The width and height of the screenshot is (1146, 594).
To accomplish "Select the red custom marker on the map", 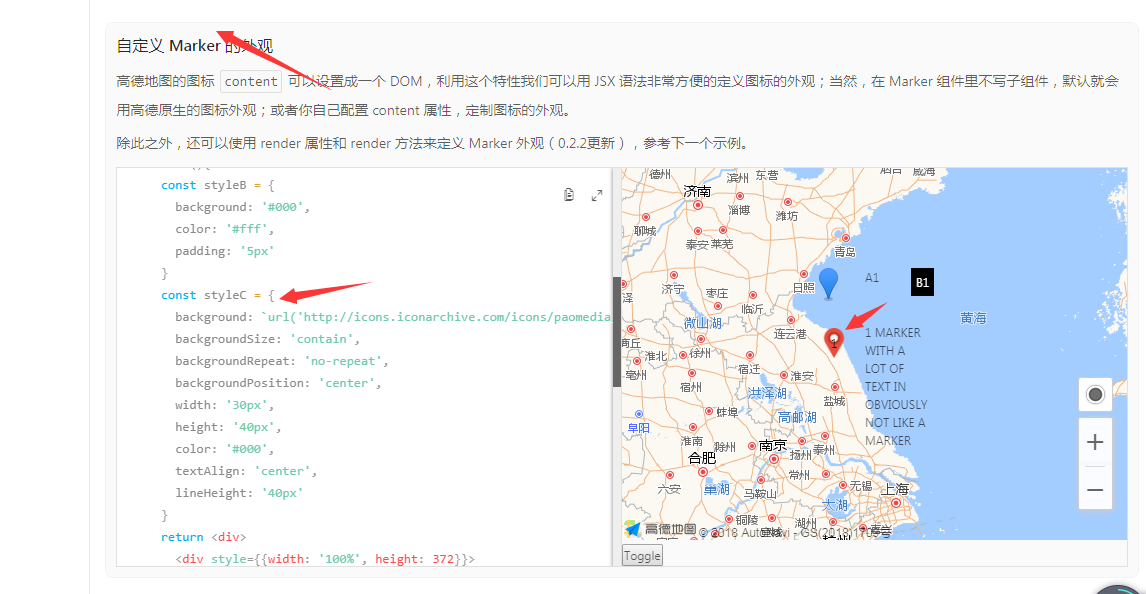I will [x=835, y=340].
